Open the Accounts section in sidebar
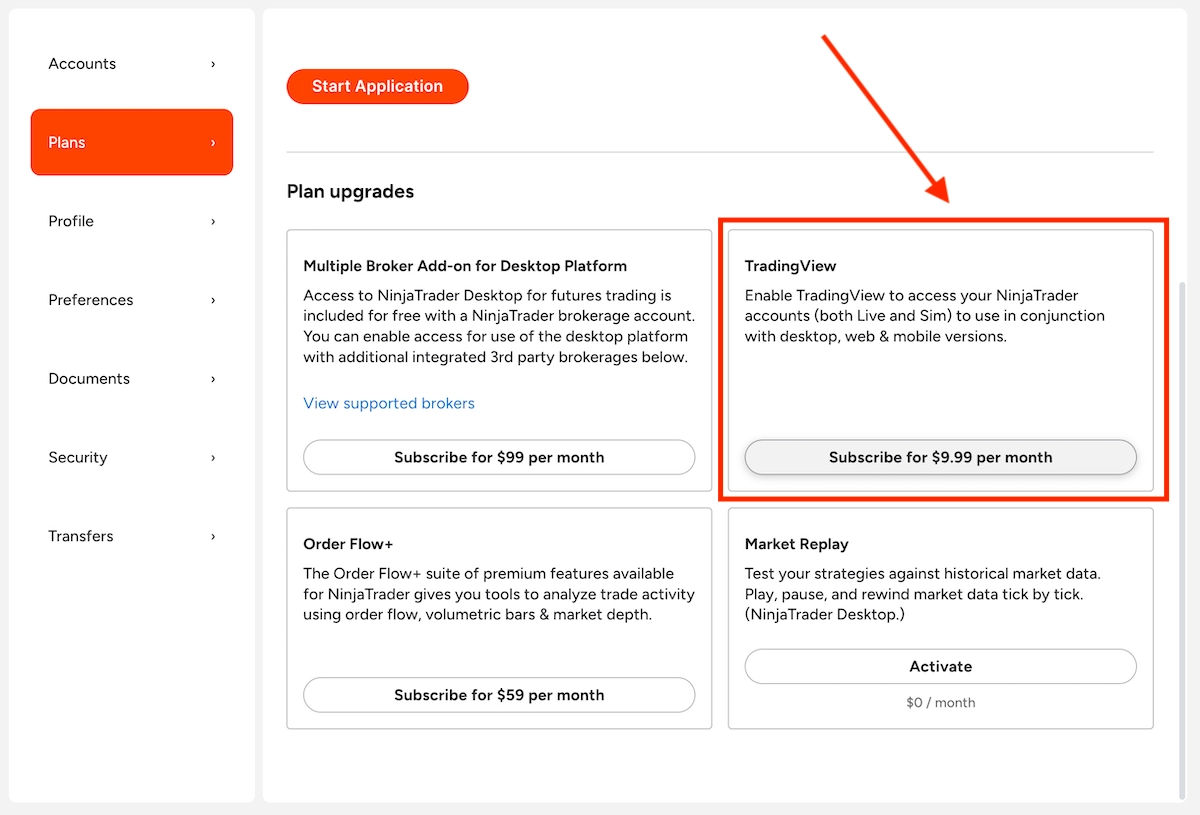1200x815 pixels. [132, 64]
